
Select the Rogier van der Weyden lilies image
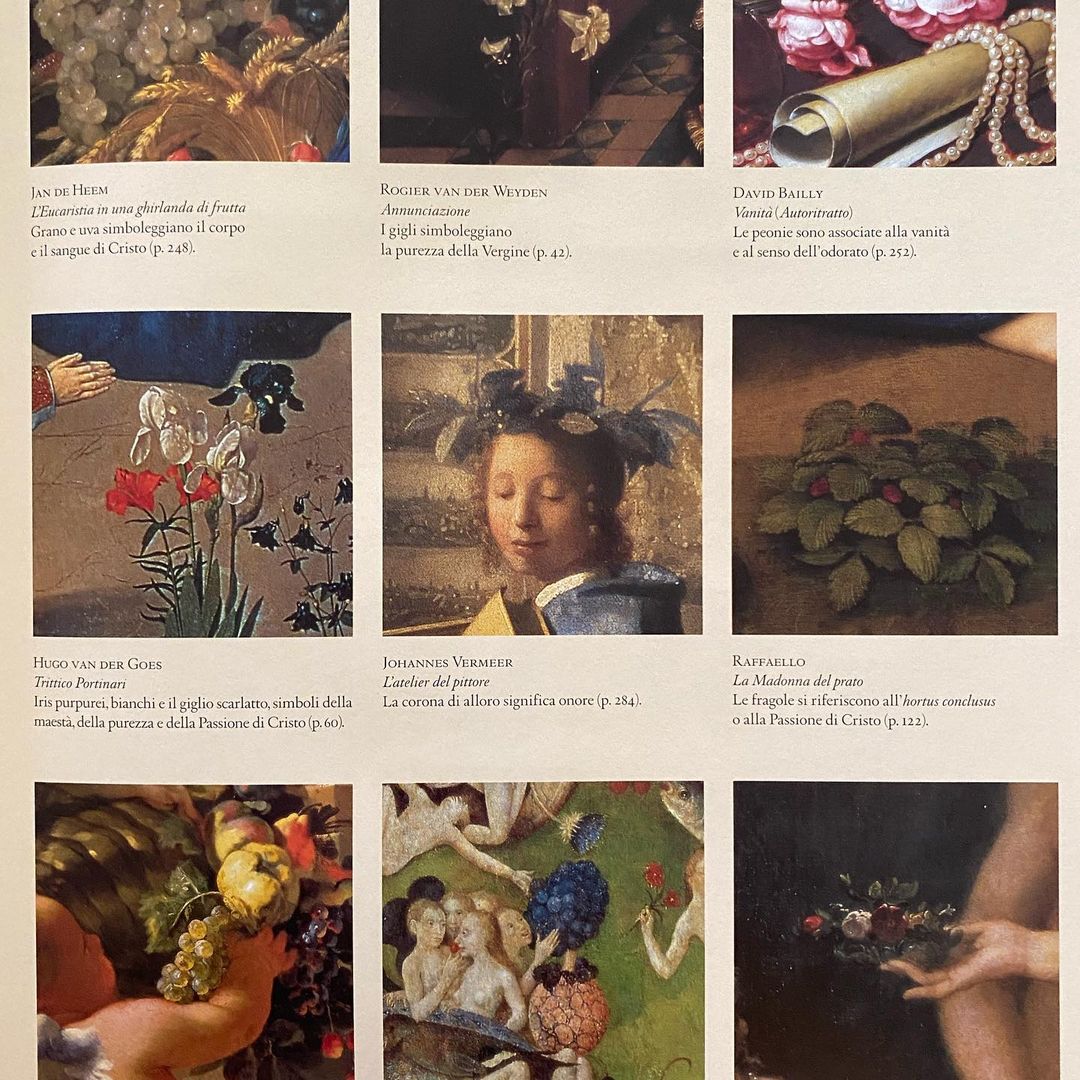541,83
